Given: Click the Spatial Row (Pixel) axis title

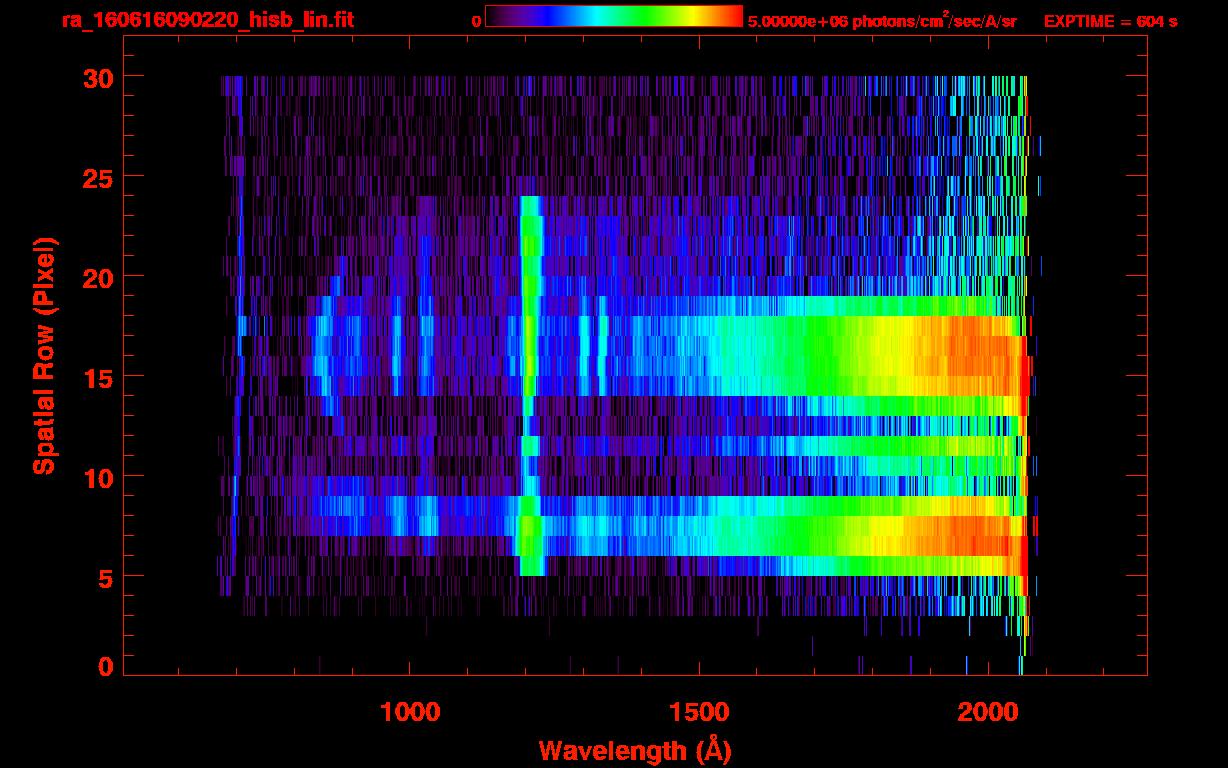Looking at the screenshot, I should [x=44, y=356].
